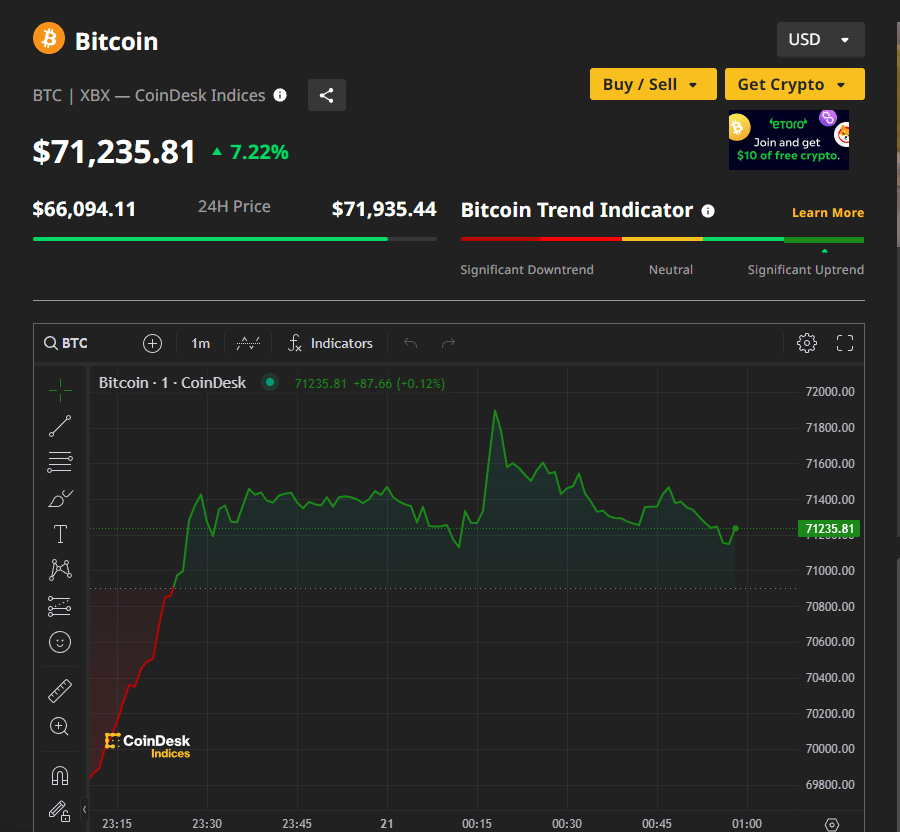900x832 pixels.
Task: Click the Learn More link
Action: coord(827,212)
